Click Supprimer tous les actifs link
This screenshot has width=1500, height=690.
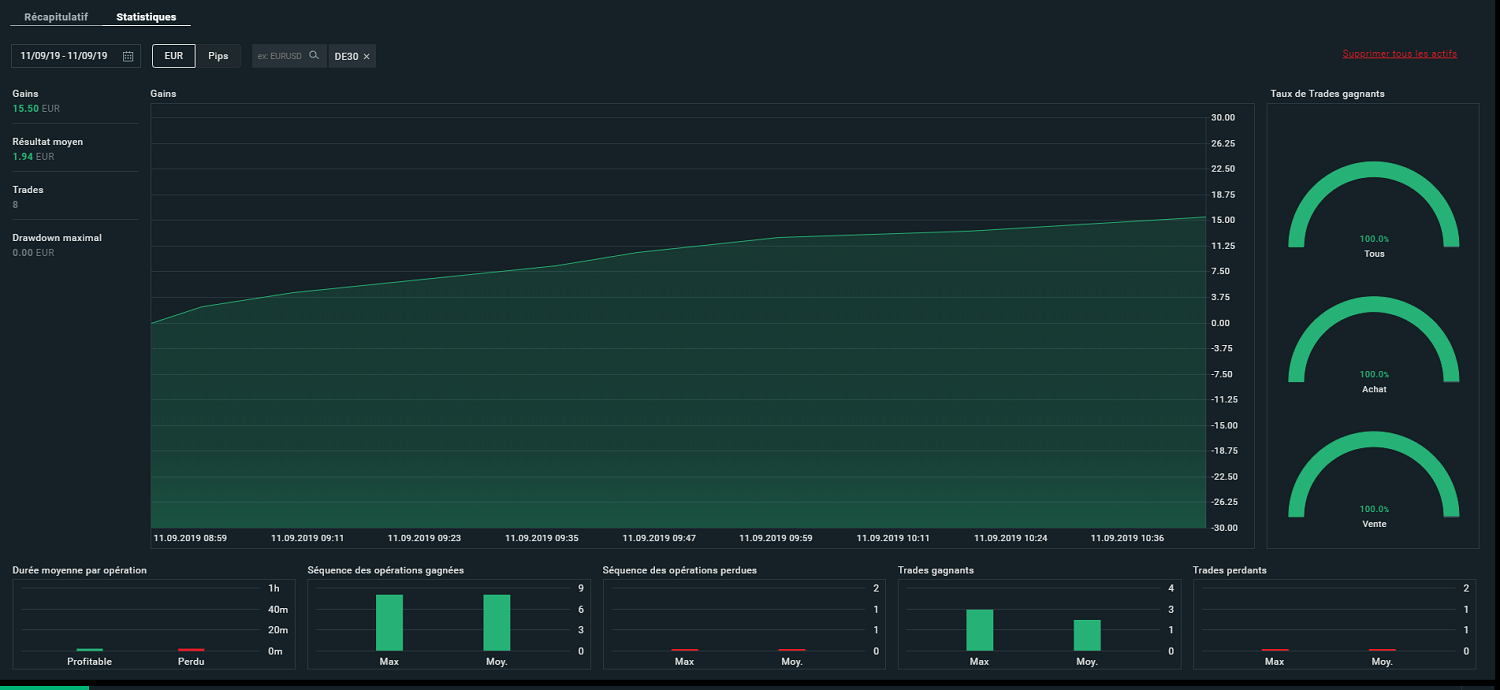1399,54
